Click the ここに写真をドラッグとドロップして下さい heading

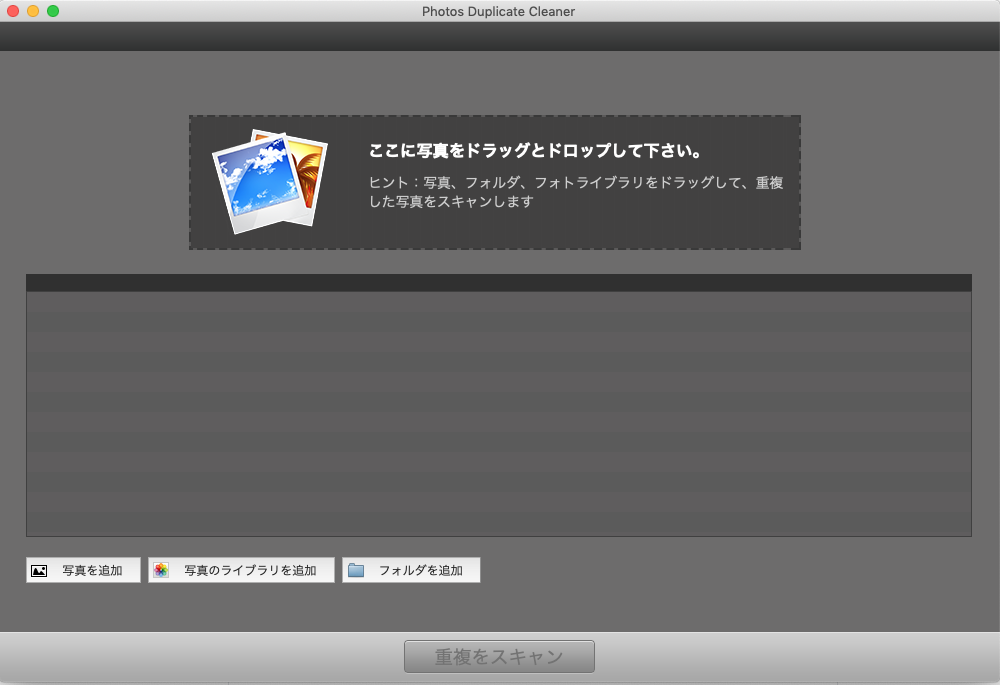535,151
